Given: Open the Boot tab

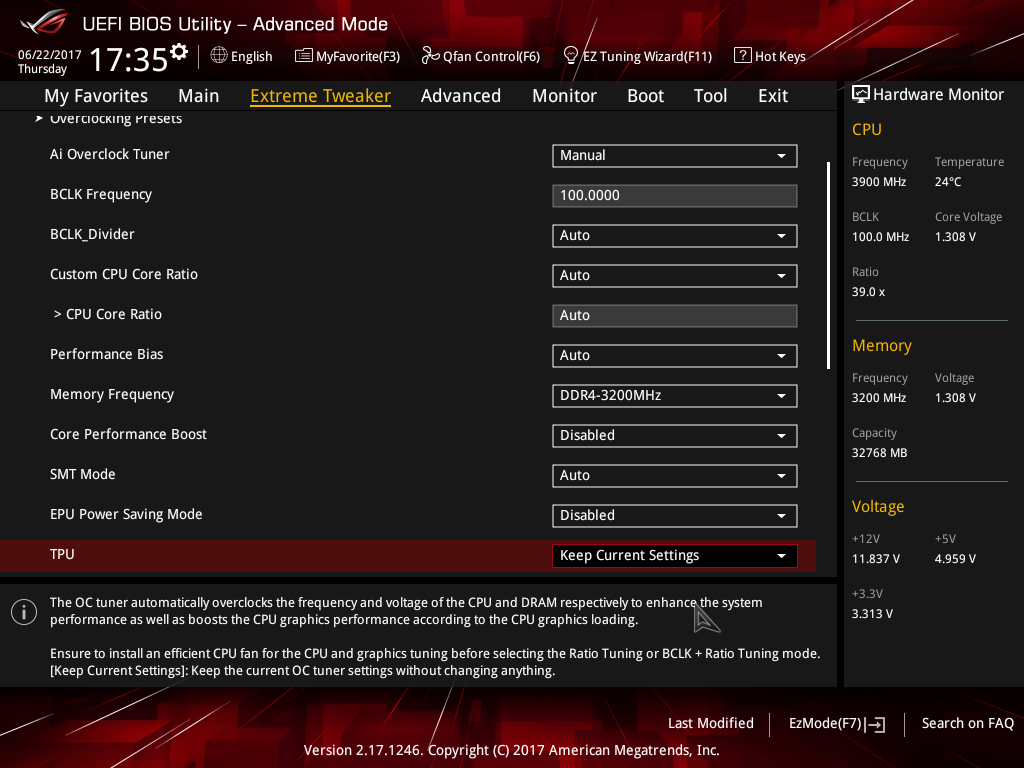Looking at the screenshot, I should click(x=645, y=96).
